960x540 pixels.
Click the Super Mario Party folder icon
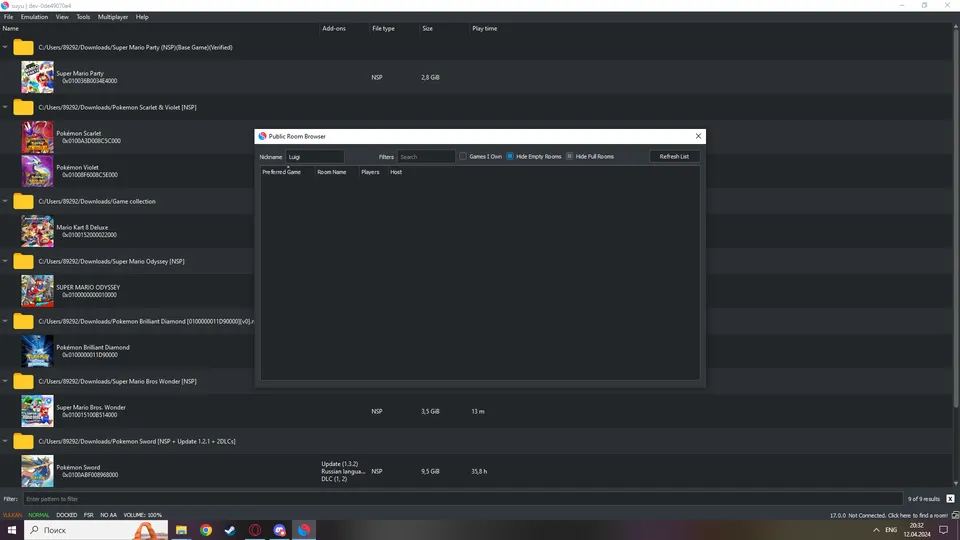coord(23,47)
